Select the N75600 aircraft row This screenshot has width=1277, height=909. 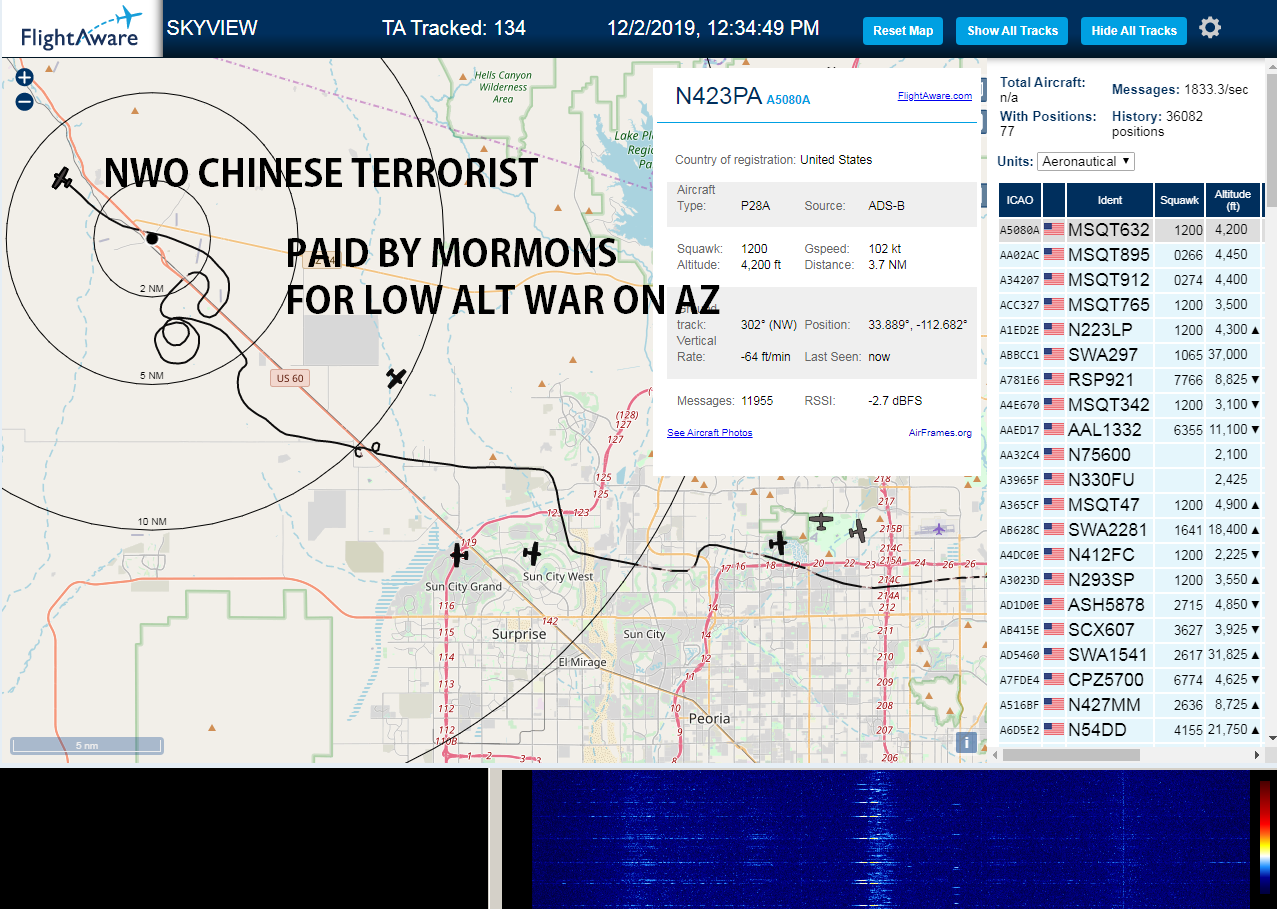[1130, 455]
